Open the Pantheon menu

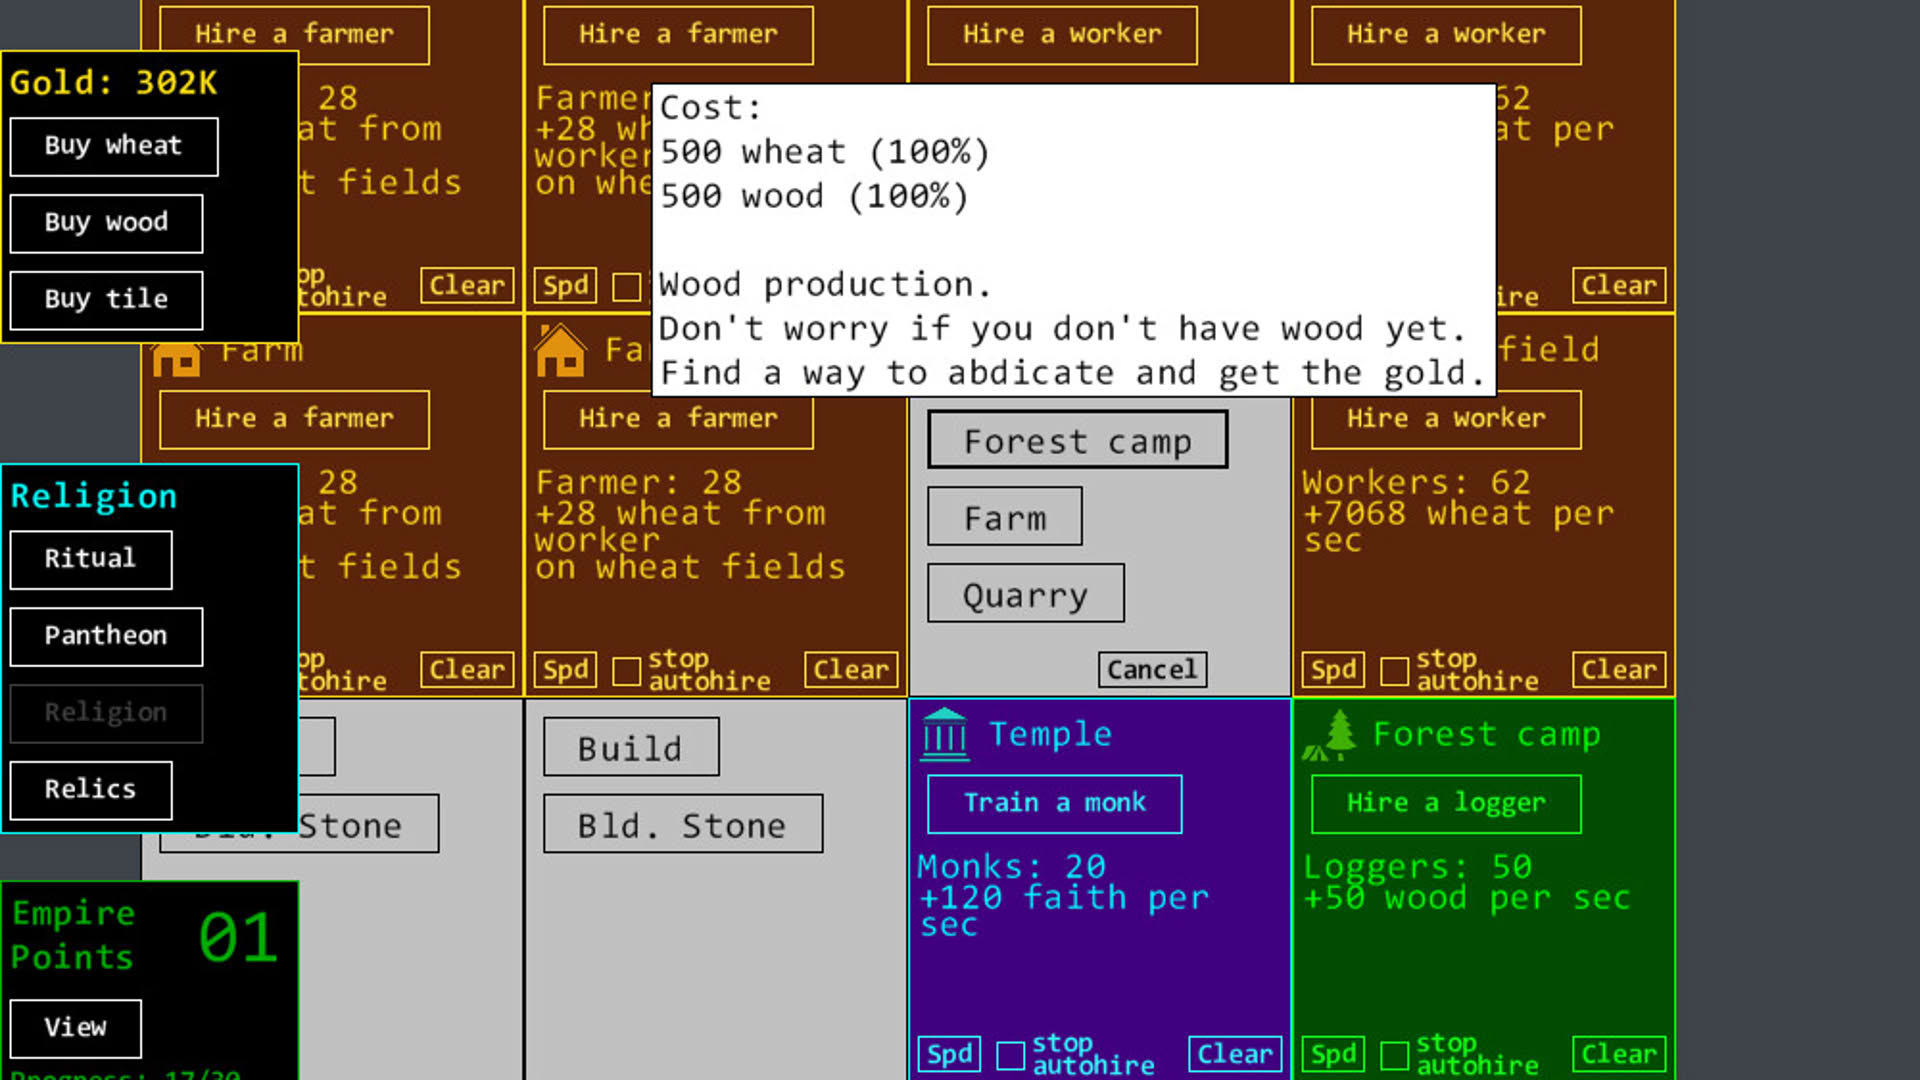[x=106, y=636]
